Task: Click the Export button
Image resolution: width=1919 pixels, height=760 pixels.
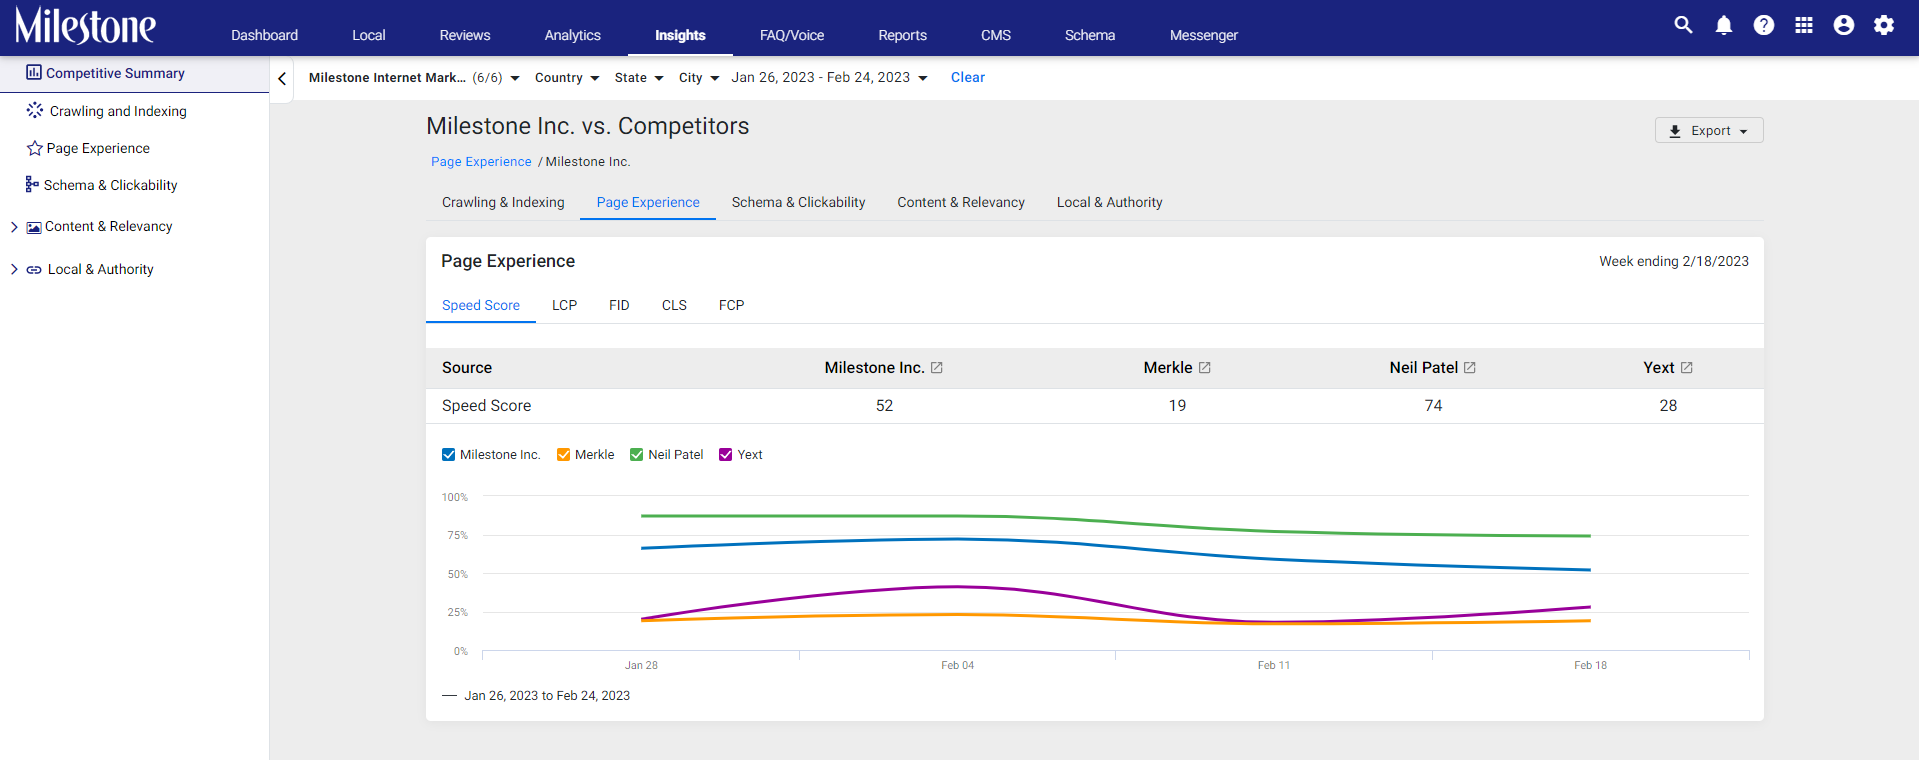Action: click(x=1709, y=131)
